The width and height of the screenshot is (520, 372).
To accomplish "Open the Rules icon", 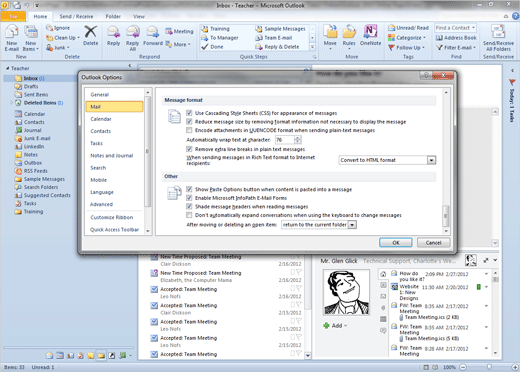I will (349, 32).
